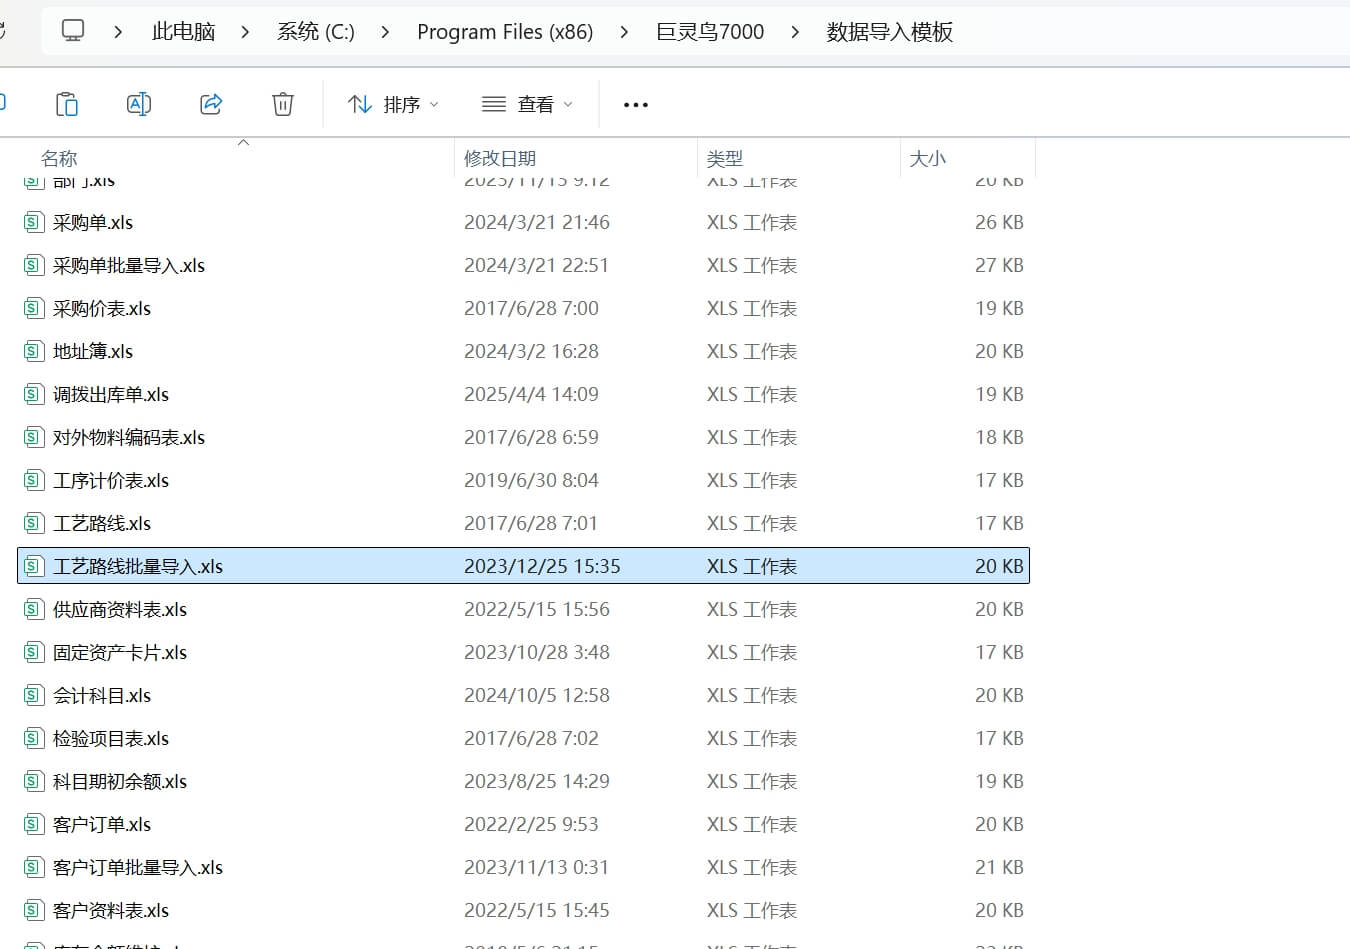This screenshot has width=1350, height=949.
Task: Select the file 客户订单批量导入.xls
Action: click(x=138, y=867)
